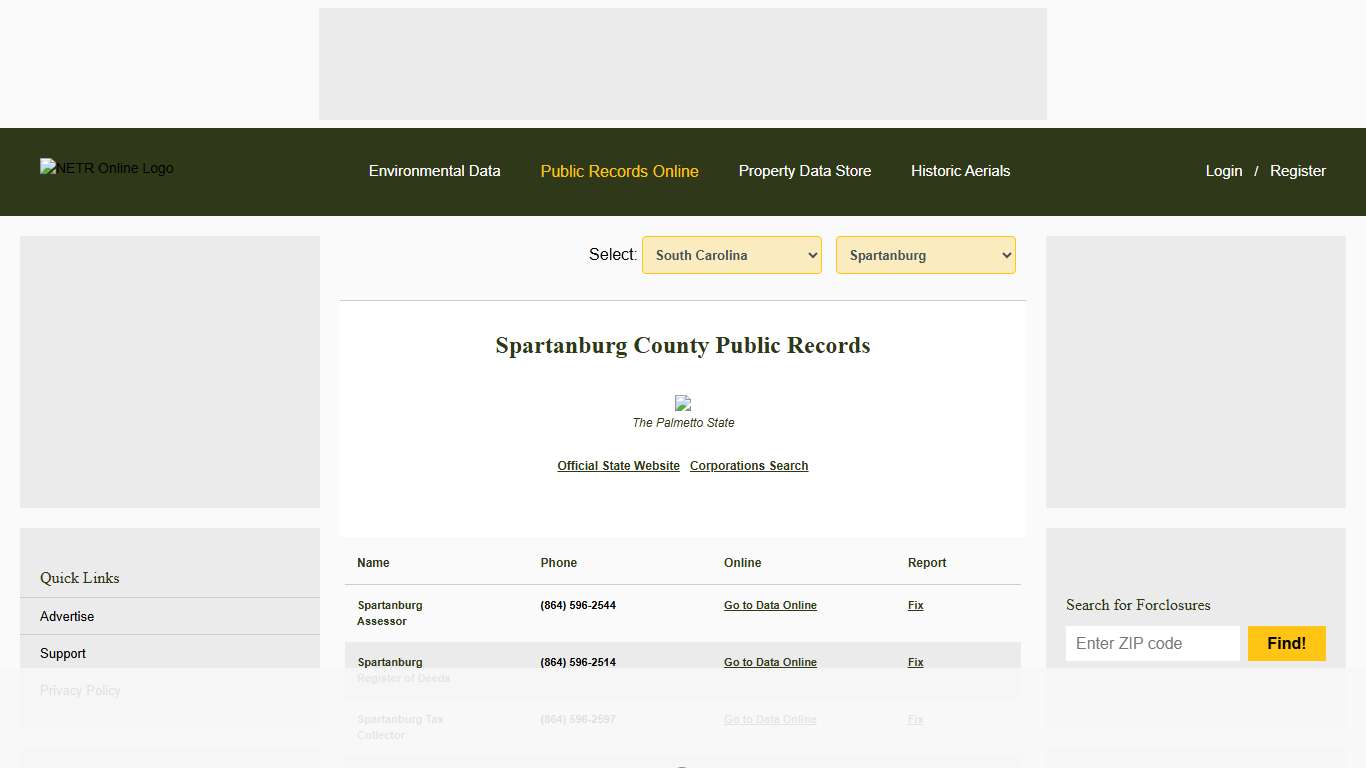Viewport: 1366px width, 768px height.
Task: Click the Enter ZIP code field
Action: click(x=1152, y=643)
